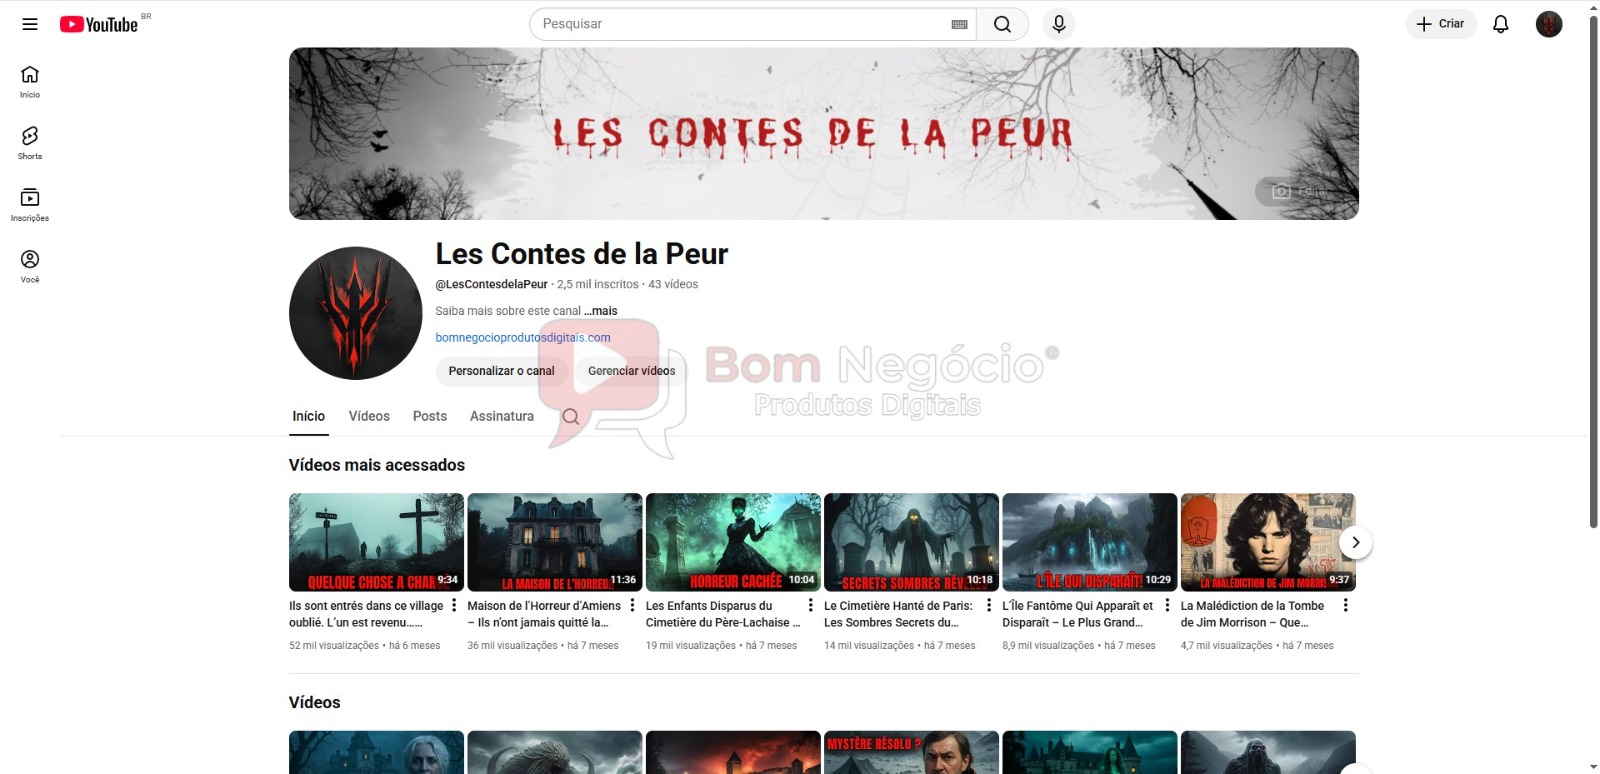Click Personalizar o canal button
Screen dimensions: 1600x774
pos(501,371)
